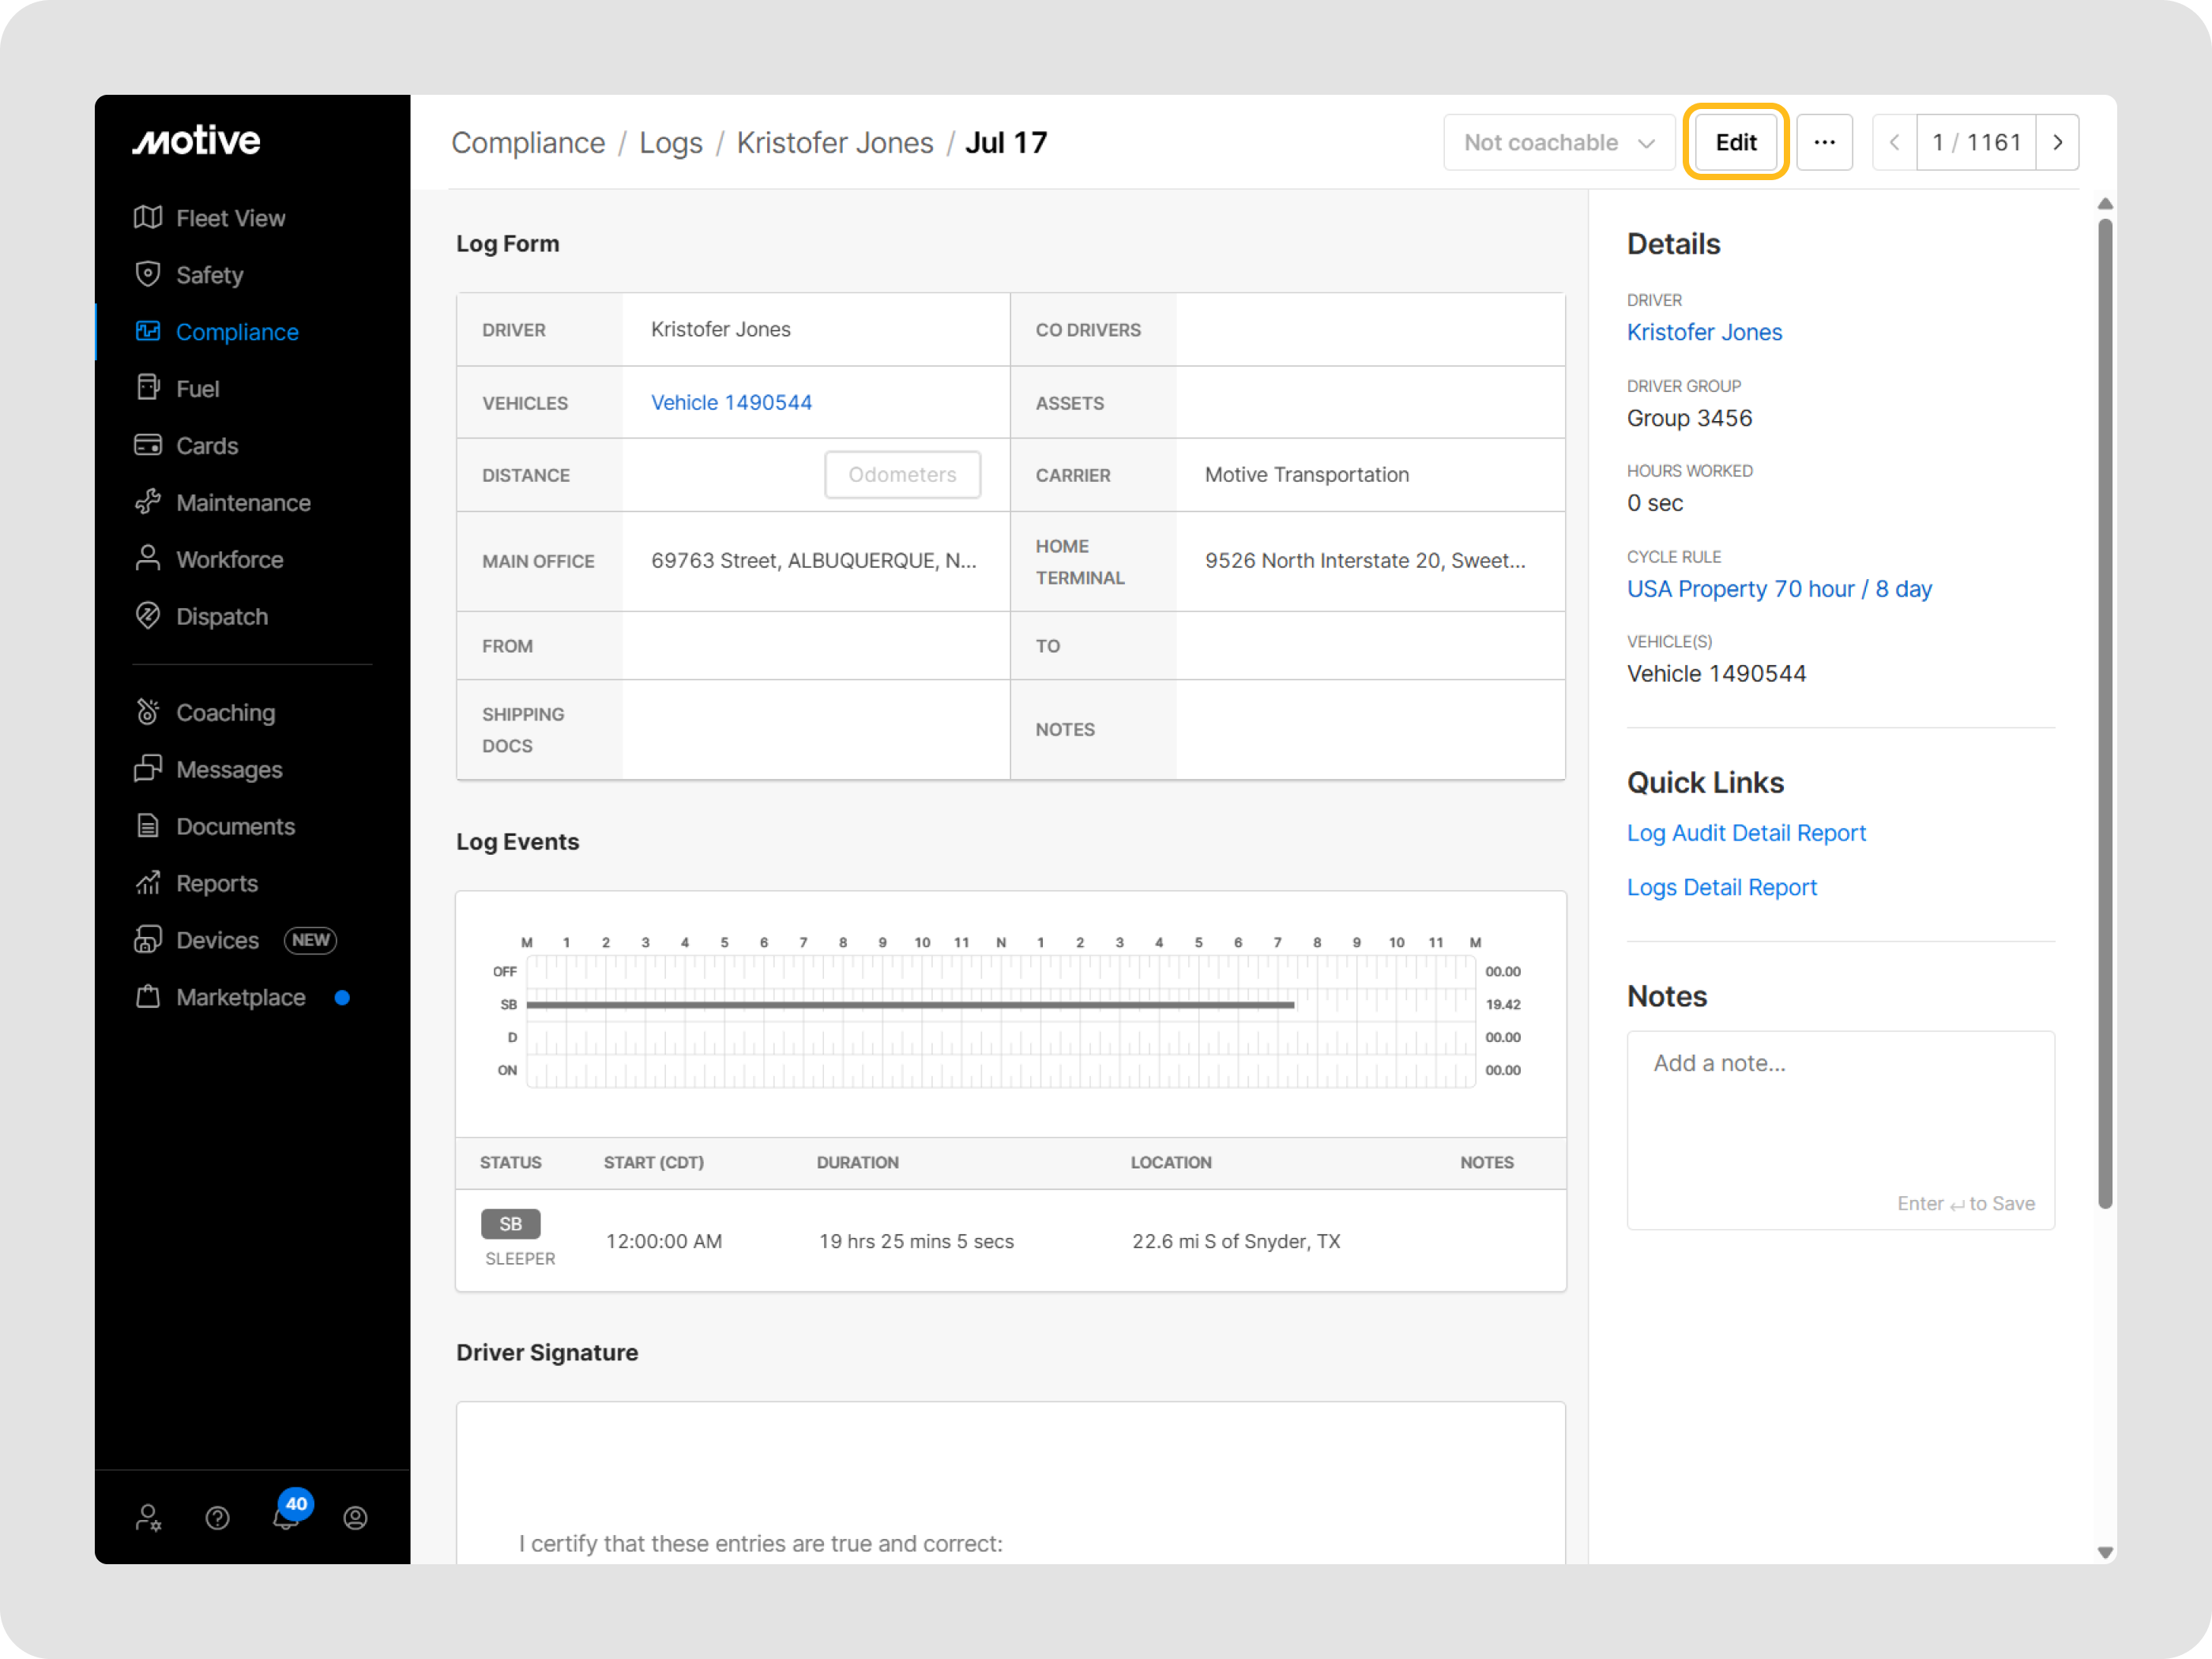Go to previous log with left chevron
The width and height of the screenshot is (2212, 1659).
[1894, 142]
